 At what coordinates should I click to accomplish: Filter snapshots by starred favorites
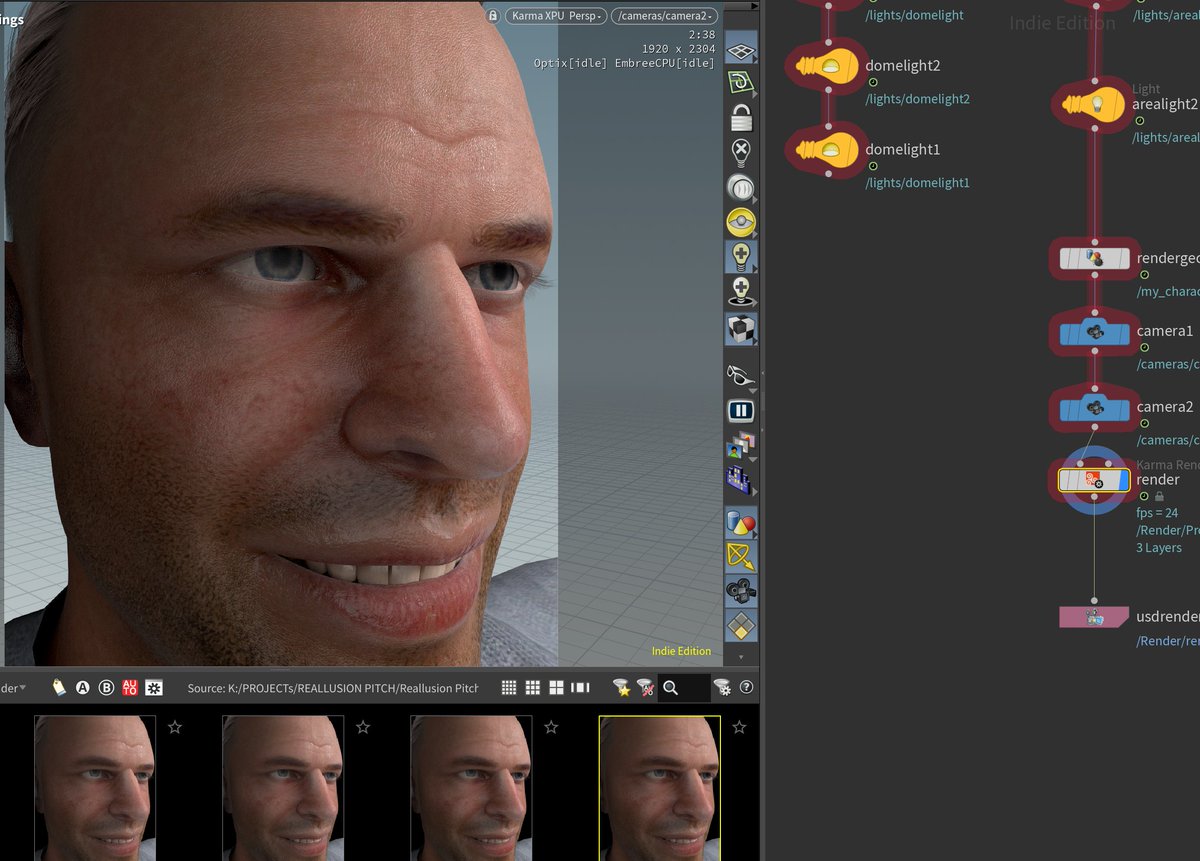tap(621, 688)
